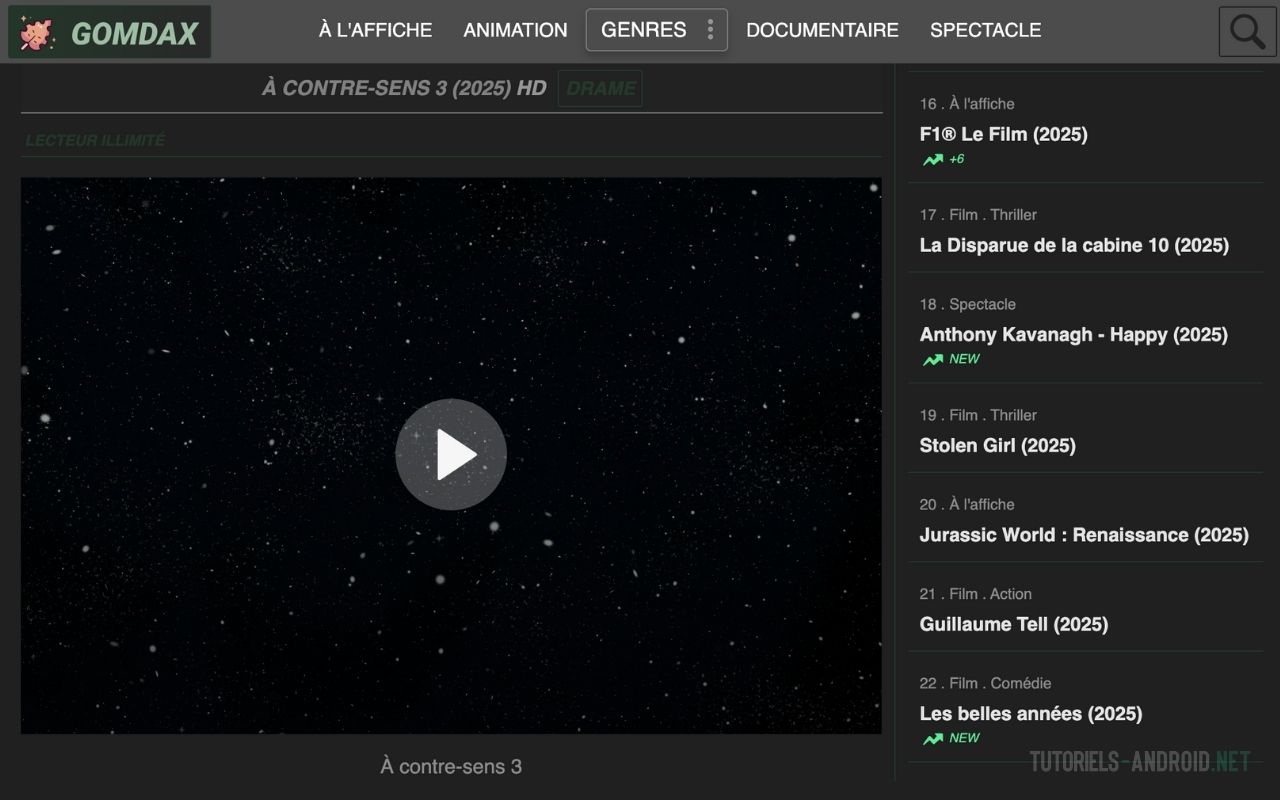Open La Disparue de la cabine 10
This screenshot has width=1280, height=800.
coord(1074,245)
